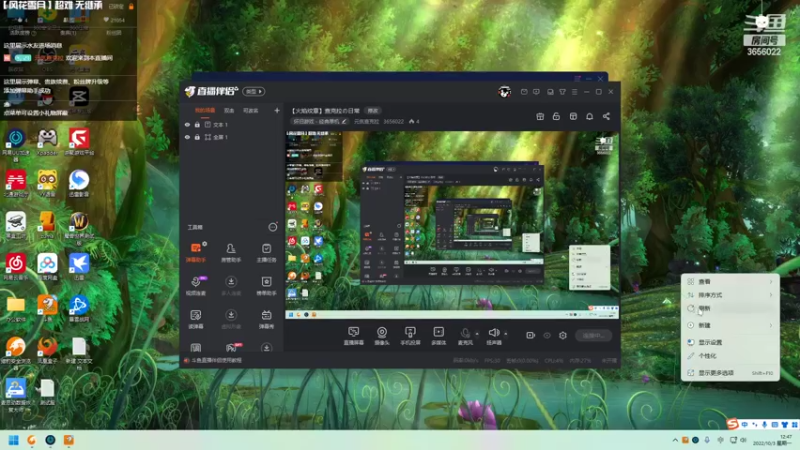Click the start streaming button
The width and height of the screenshot is (800, 450).
[593, 335]
